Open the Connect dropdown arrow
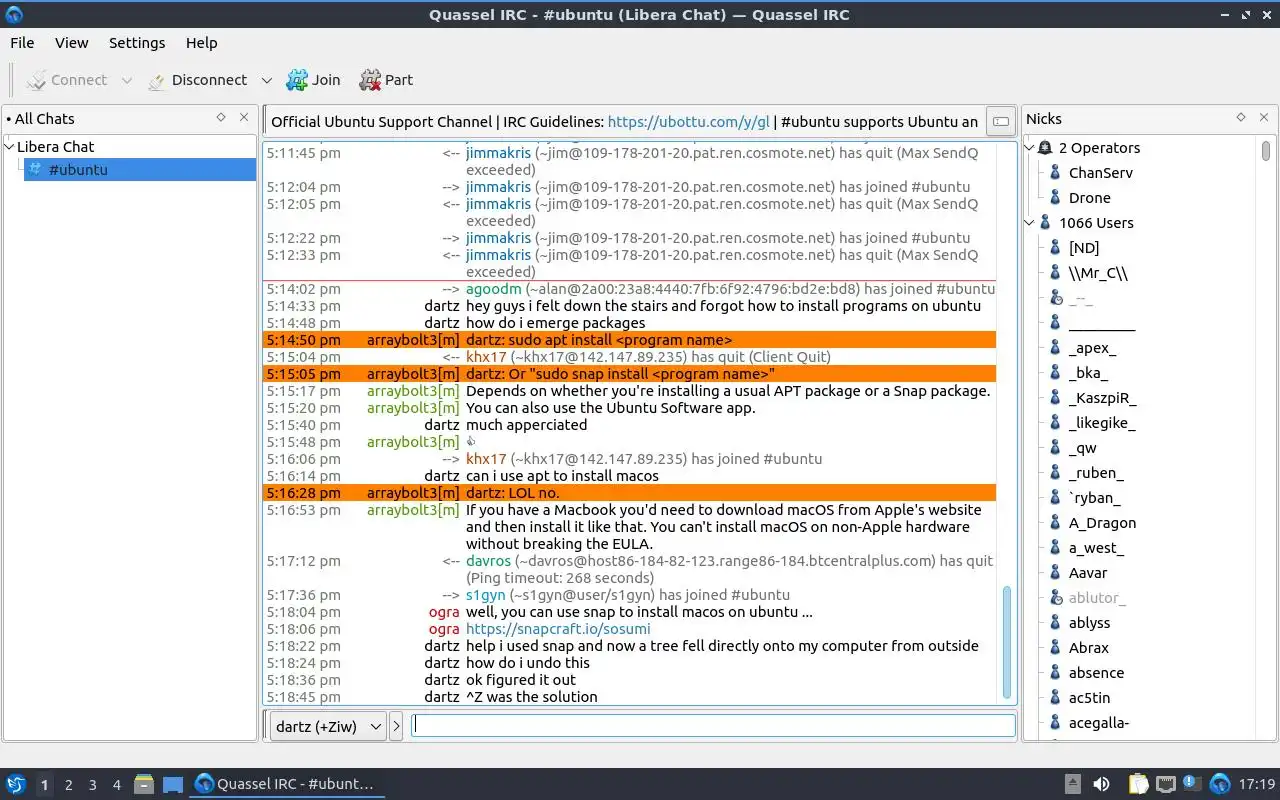1280x800 pixels. 126,81
